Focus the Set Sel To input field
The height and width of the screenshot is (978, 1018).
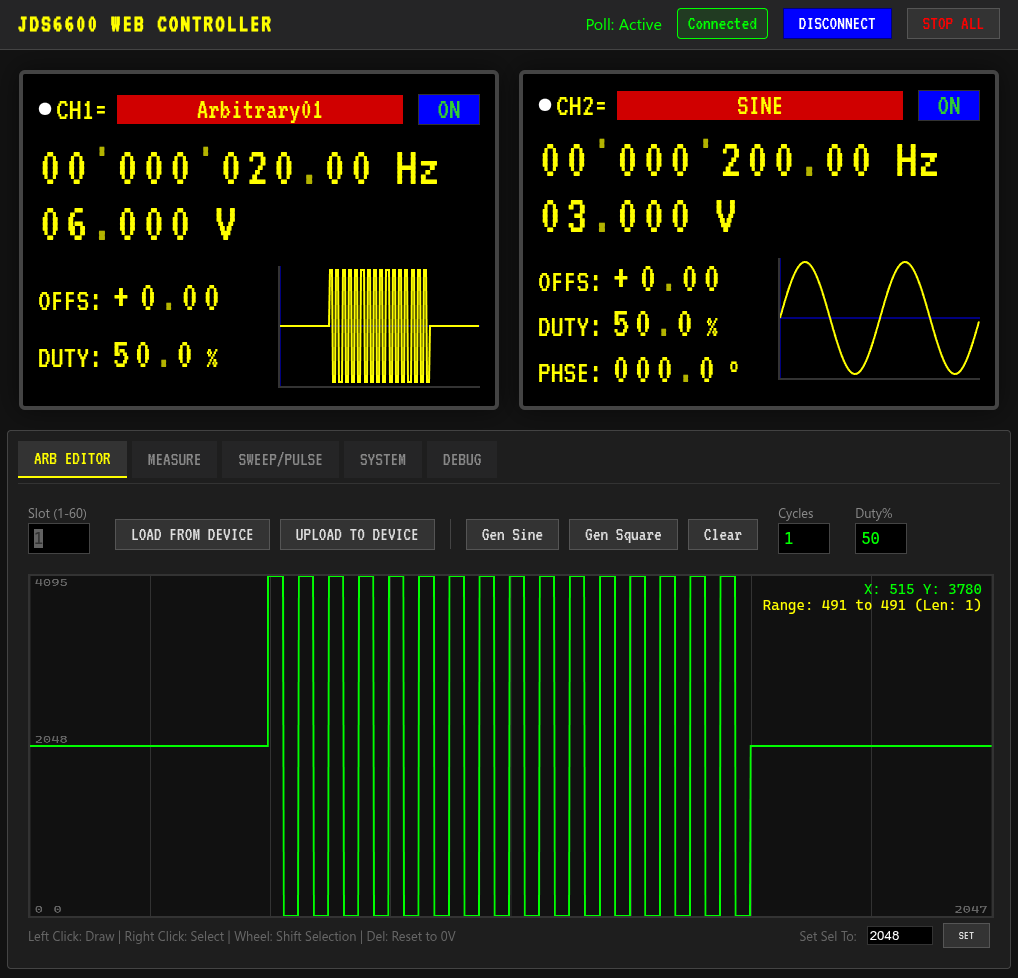point(899,936)
